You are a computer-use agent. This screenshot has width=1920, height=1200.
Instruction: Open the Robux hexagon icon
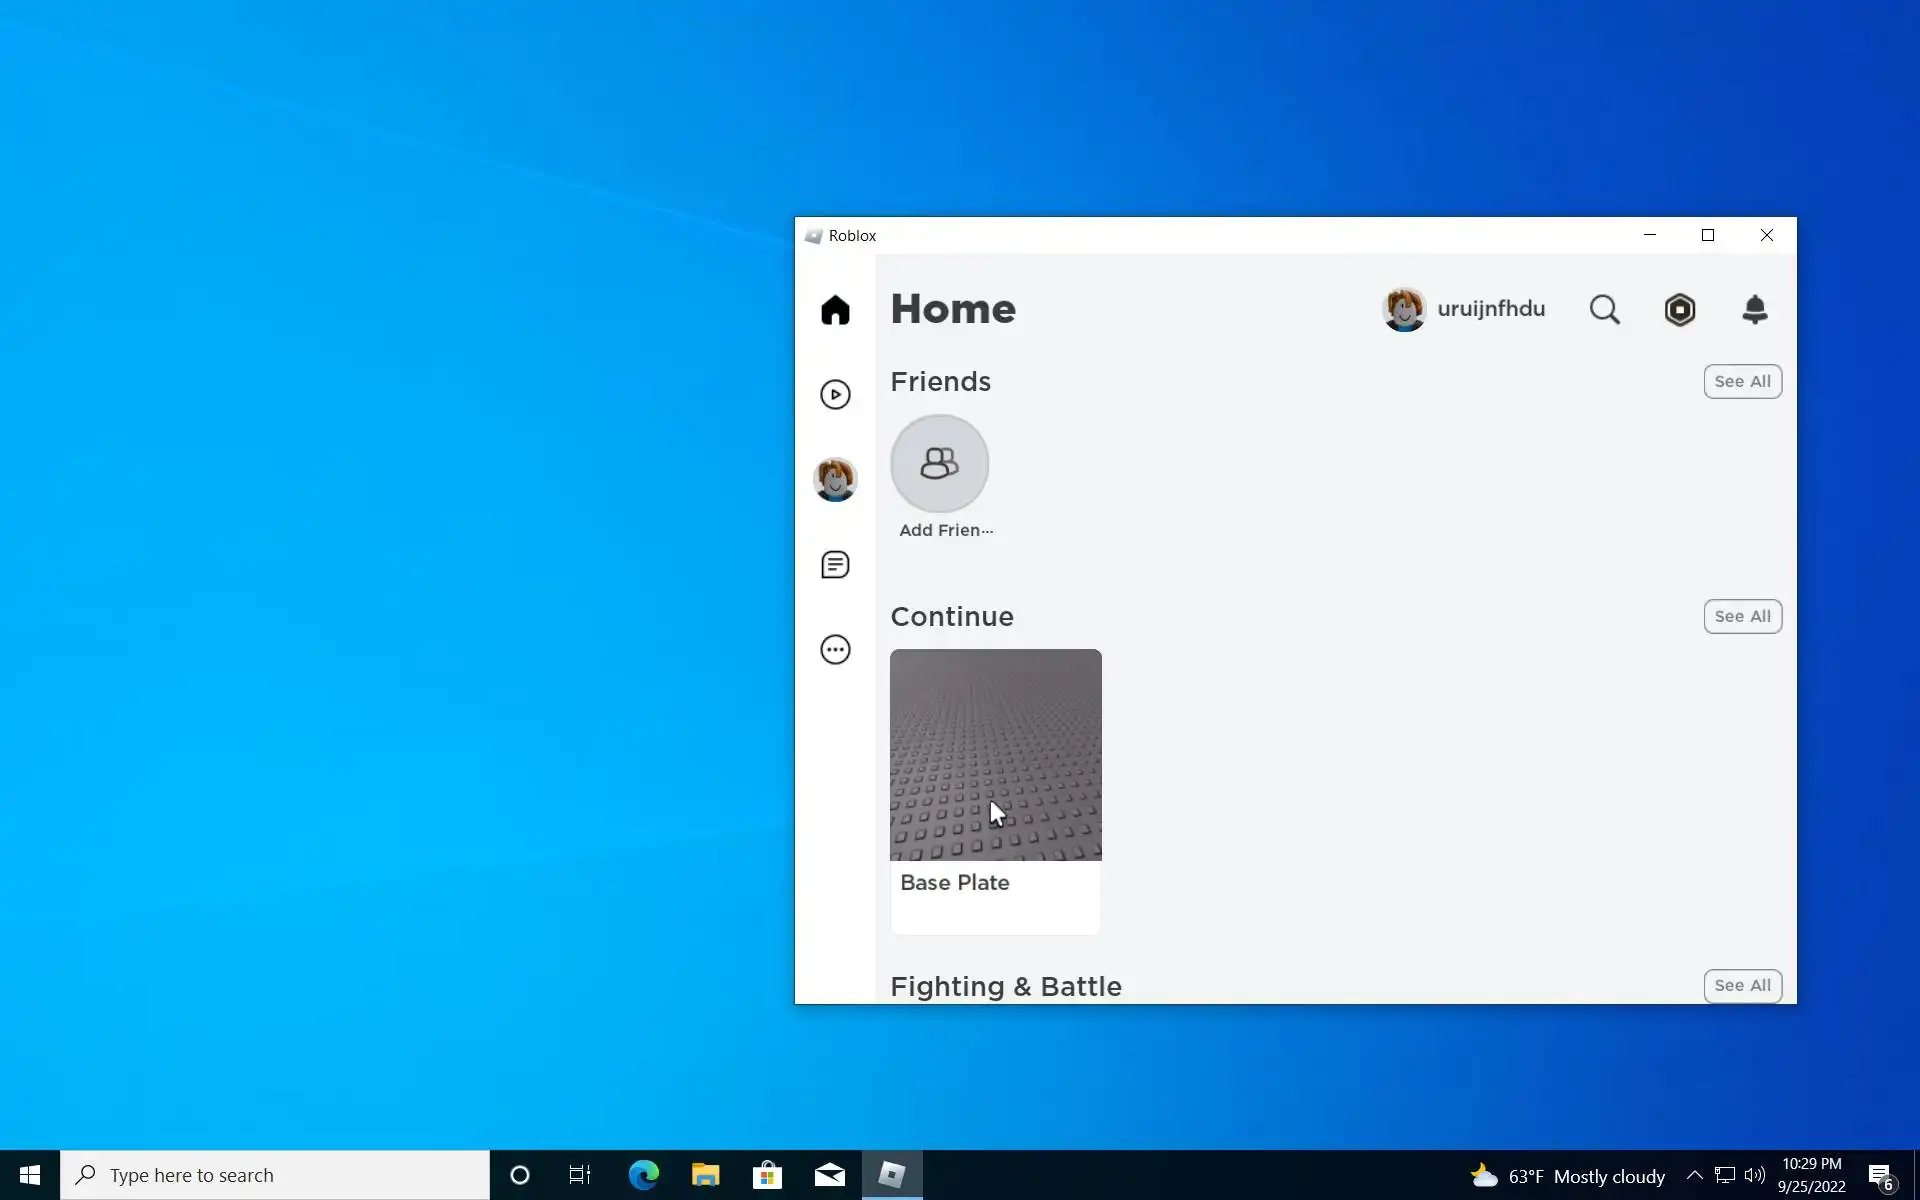(1680, 310)
